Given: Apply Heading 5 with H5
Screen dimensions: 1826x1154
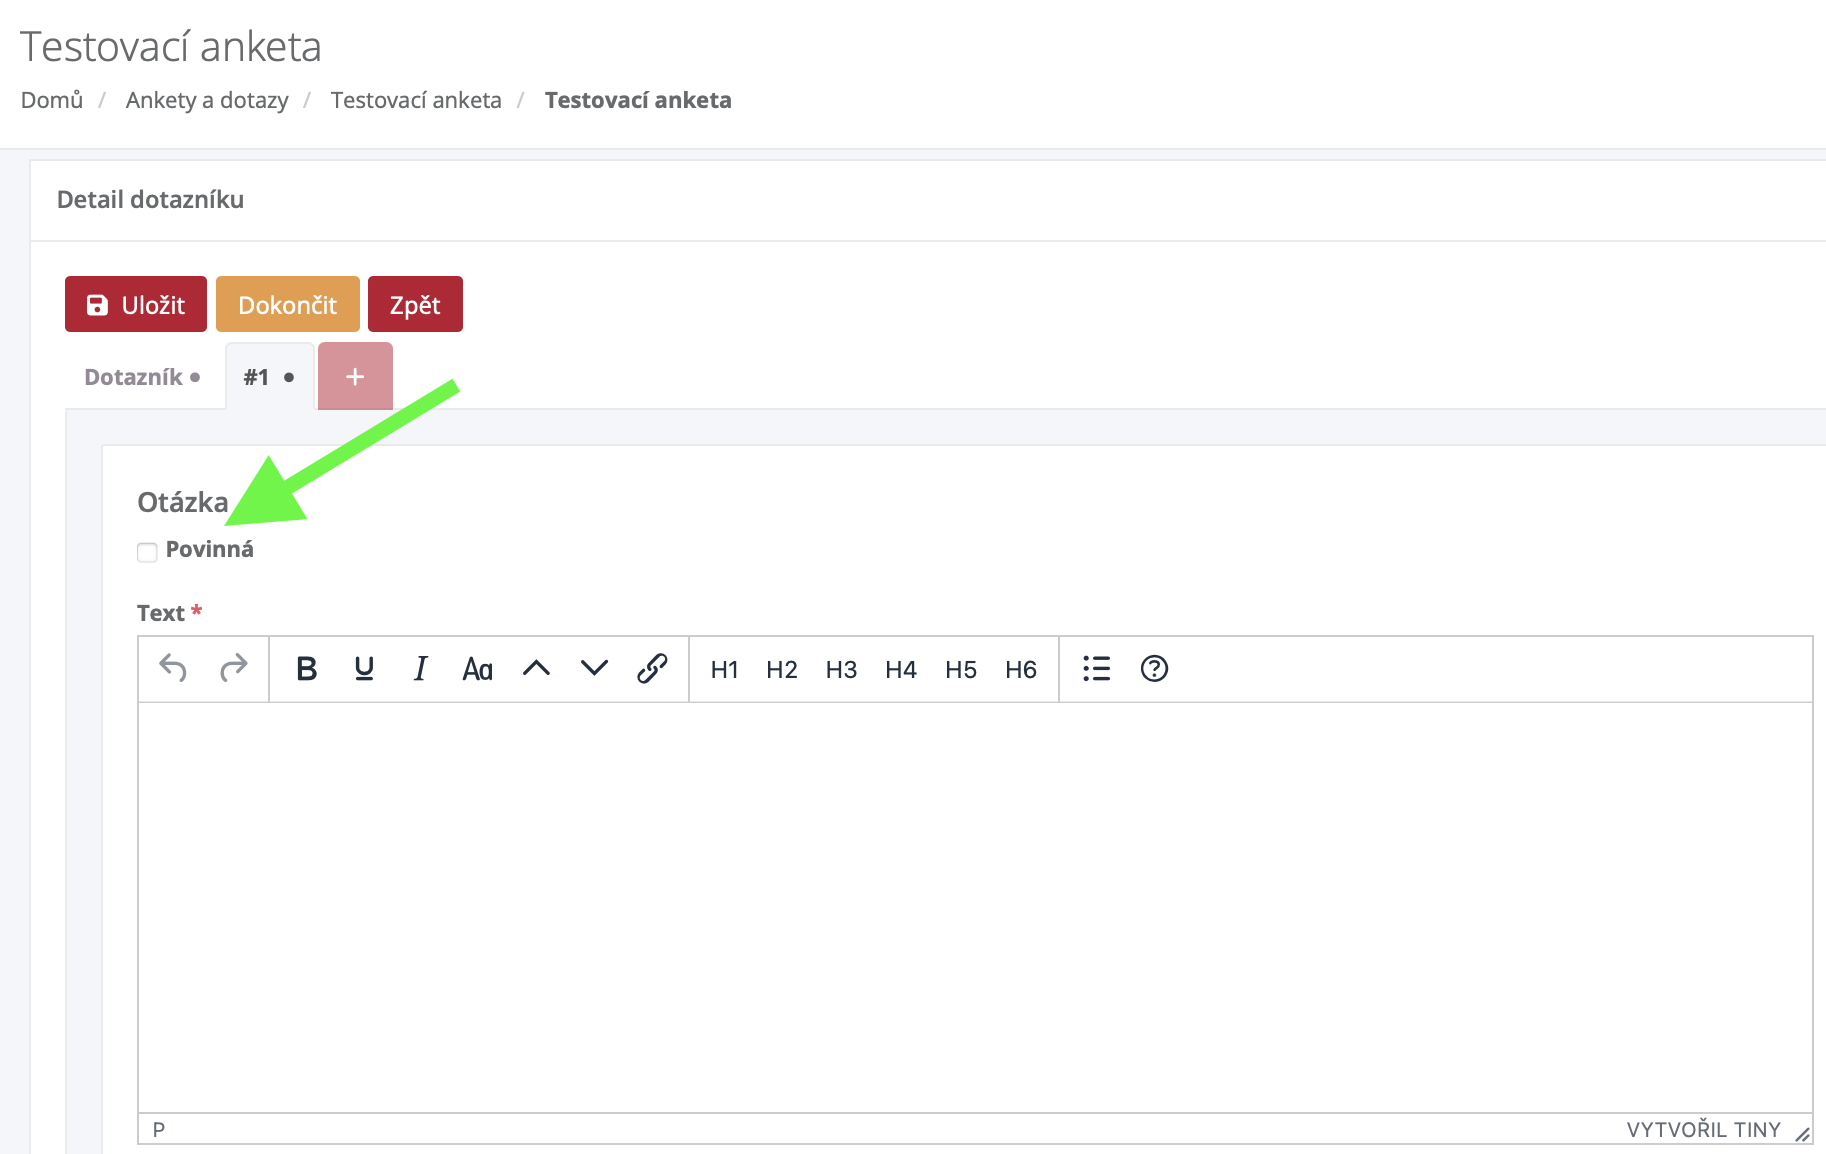Looking at the screenshot, I should (961, 669).
